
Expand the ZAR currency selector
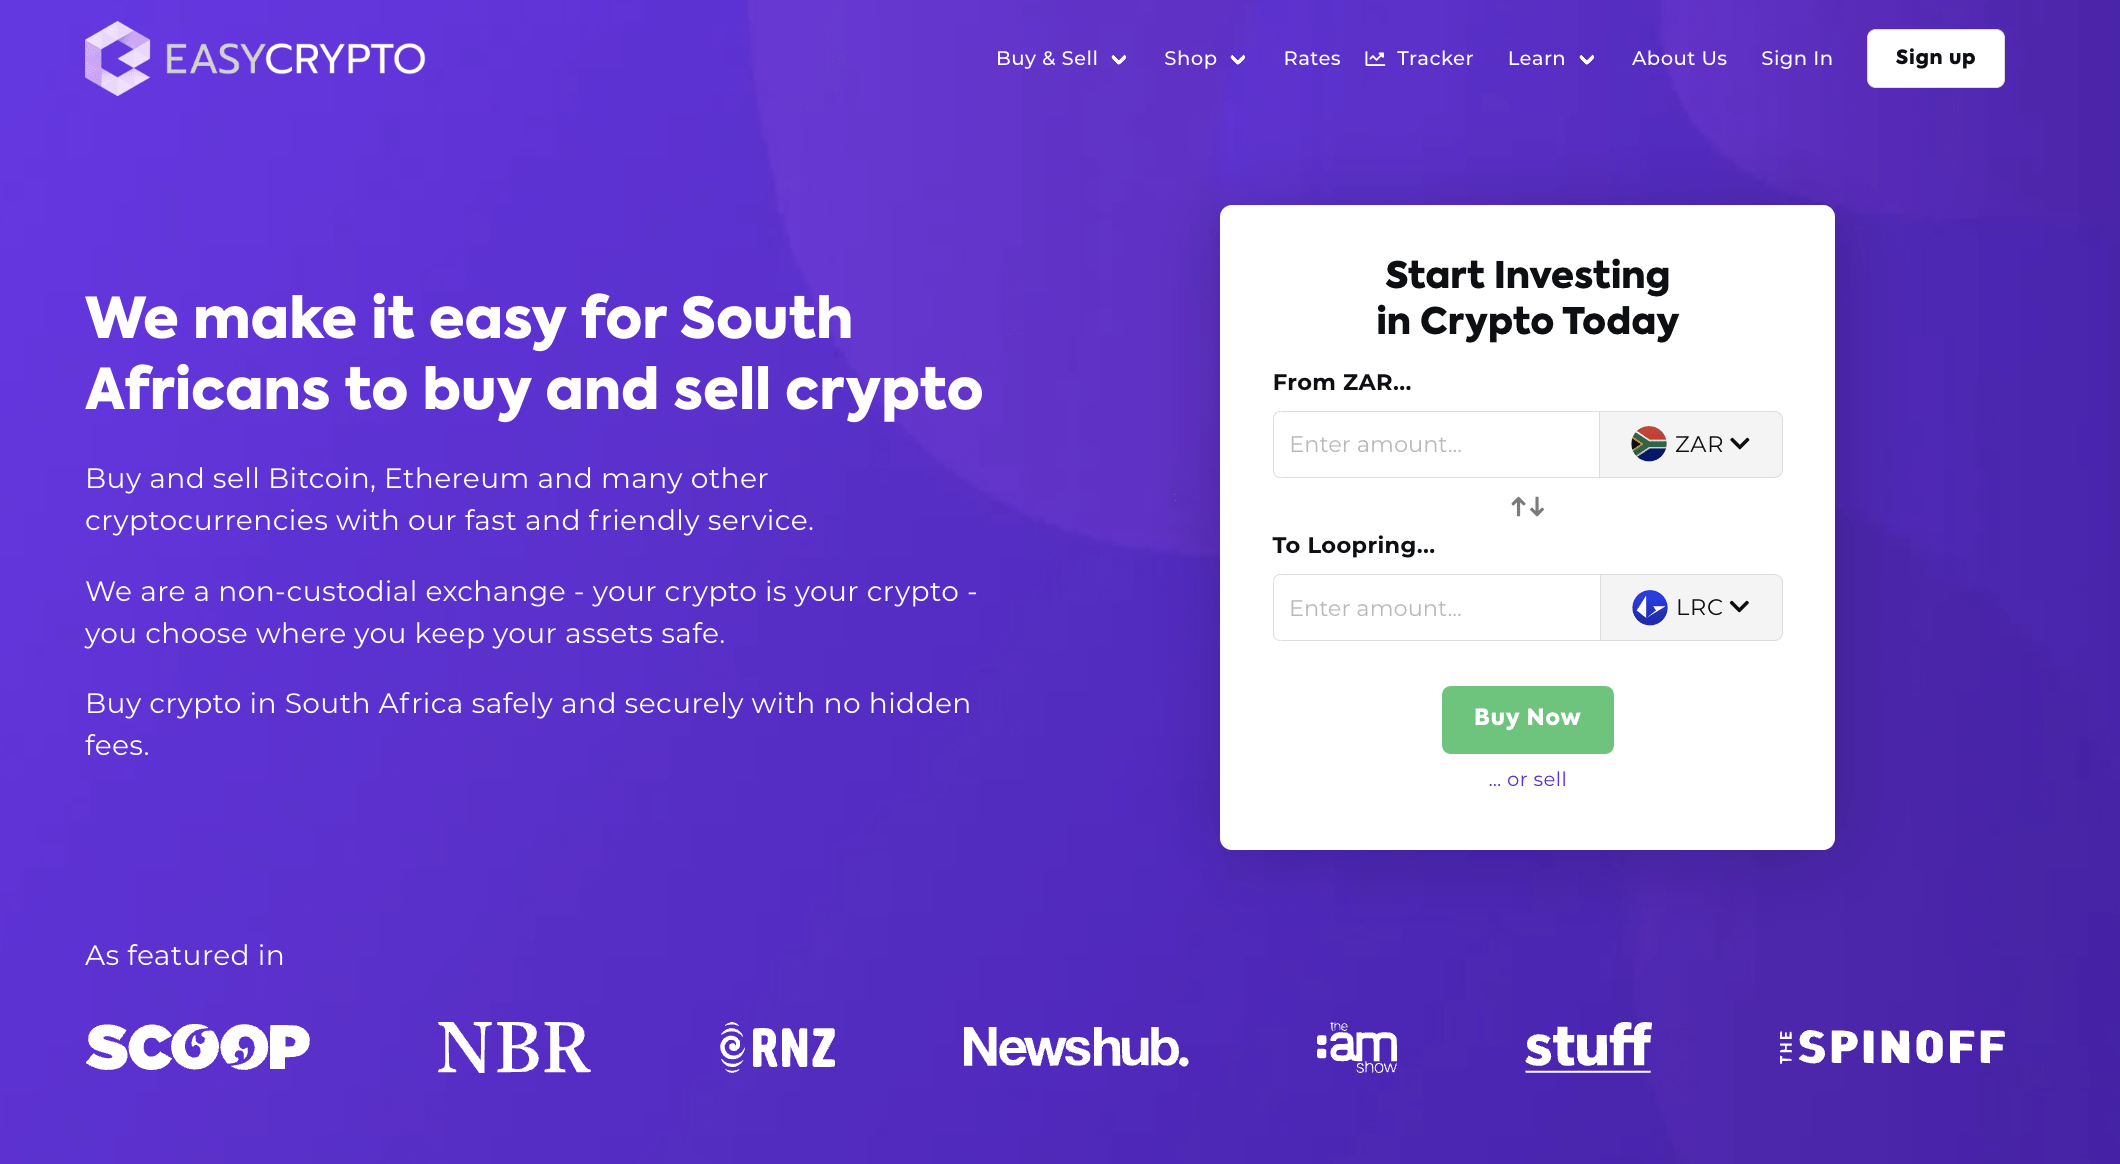[x=1691, y=444]
